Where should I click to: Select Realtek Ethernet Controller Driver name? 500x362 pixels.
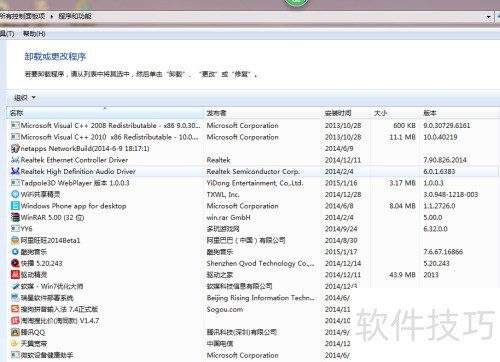[x=74, y=160]
